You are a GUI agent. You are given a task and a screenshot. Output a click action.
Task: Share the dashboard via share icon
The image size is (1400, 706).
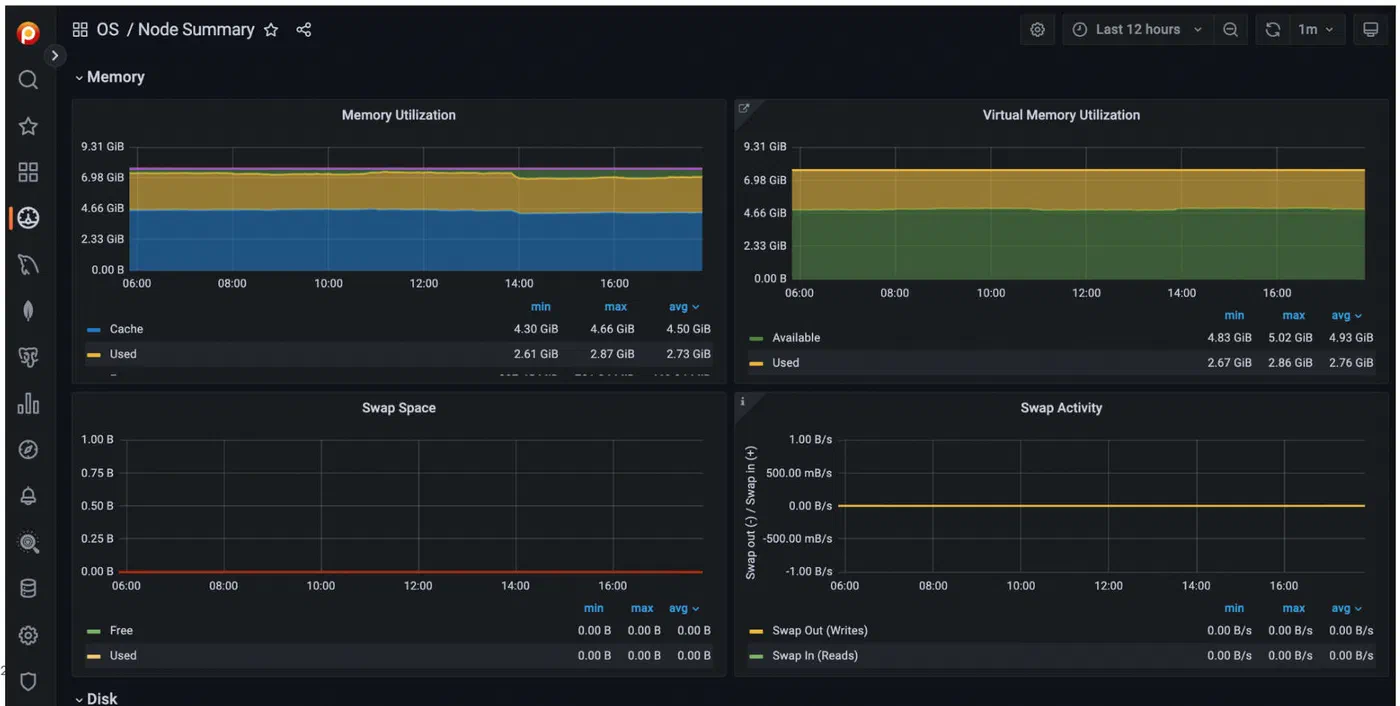(304, 30)
